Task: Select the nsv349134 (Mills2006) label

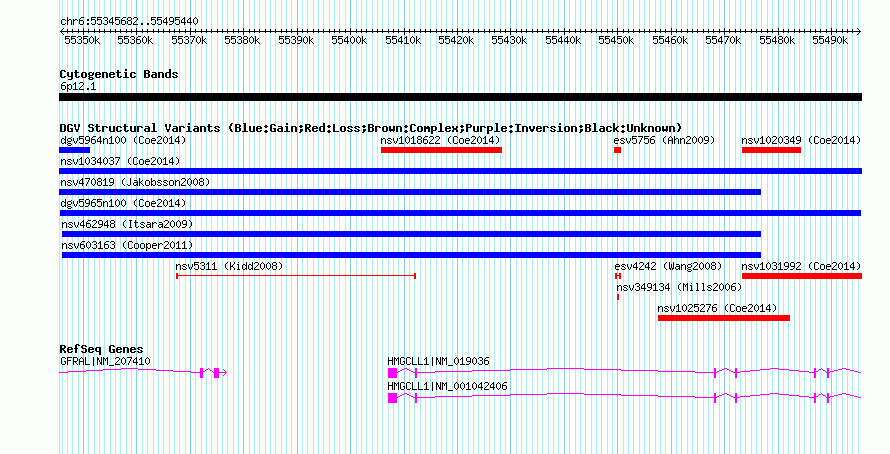Action: click(679, 287)
